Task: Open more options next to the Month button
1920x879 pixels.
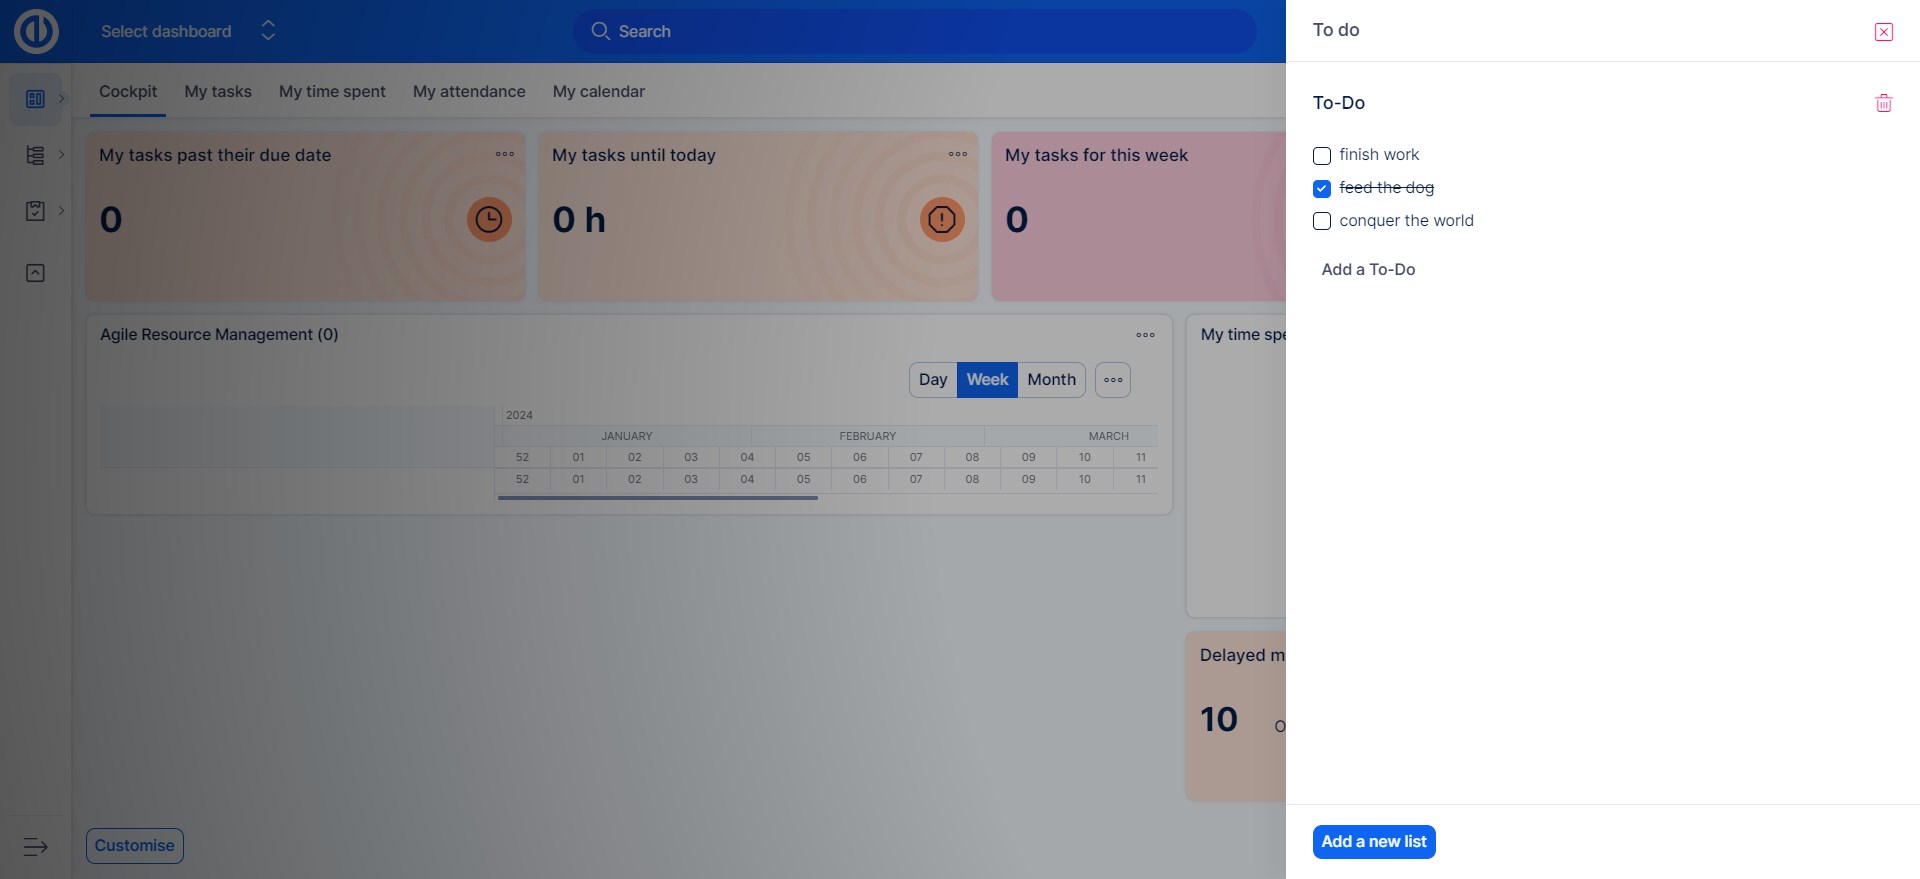Action: tap(1112, 380)
